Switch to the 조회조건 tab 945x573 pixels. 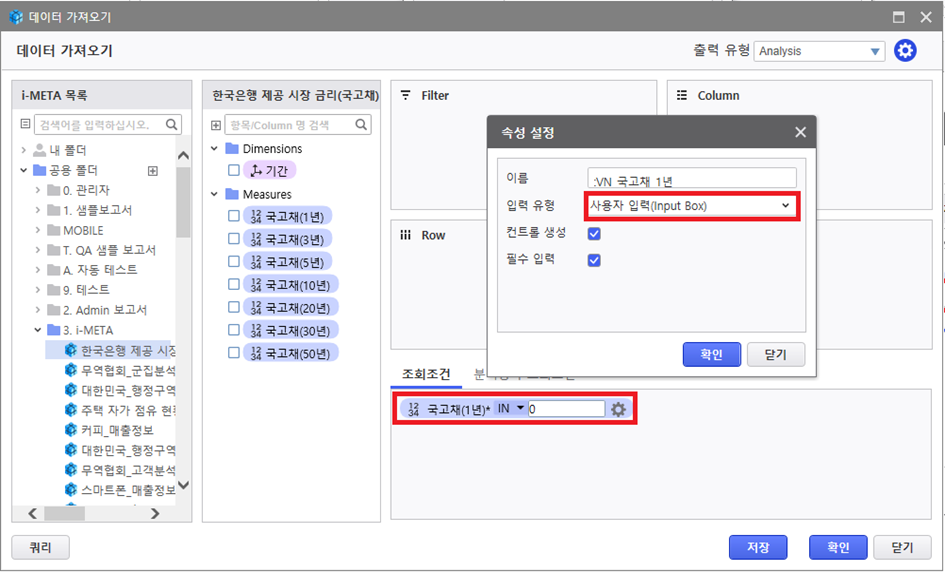[426, 374]
